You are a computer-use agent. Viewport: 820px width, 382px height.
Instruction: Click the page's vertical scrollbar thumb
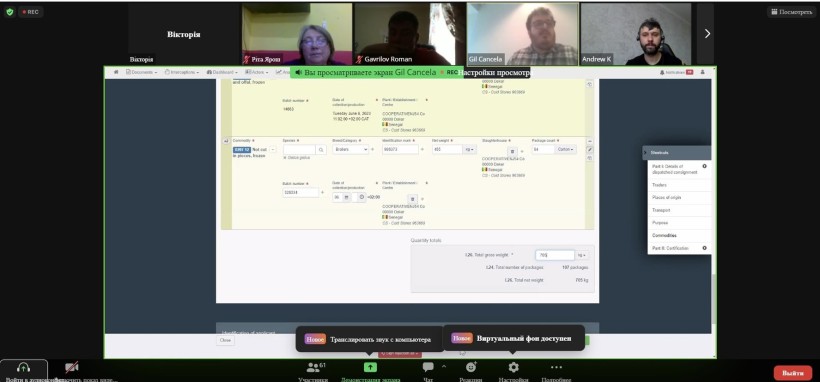[x=713, y=298]
